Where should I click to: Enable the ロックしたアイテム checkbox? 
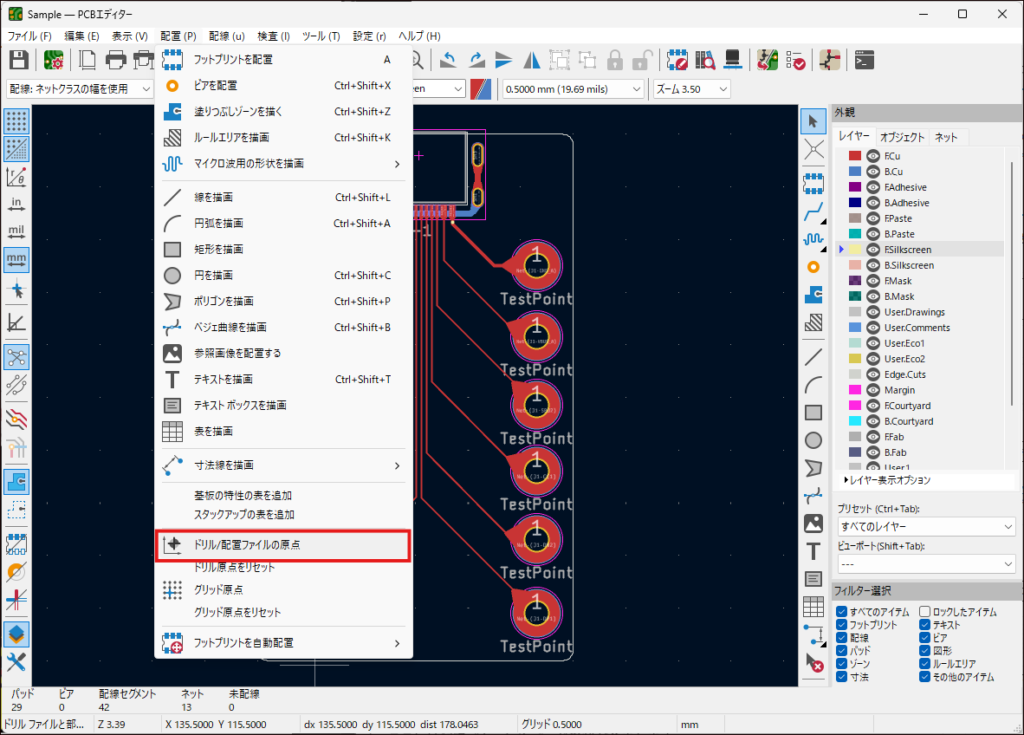(x=925, y=611)
